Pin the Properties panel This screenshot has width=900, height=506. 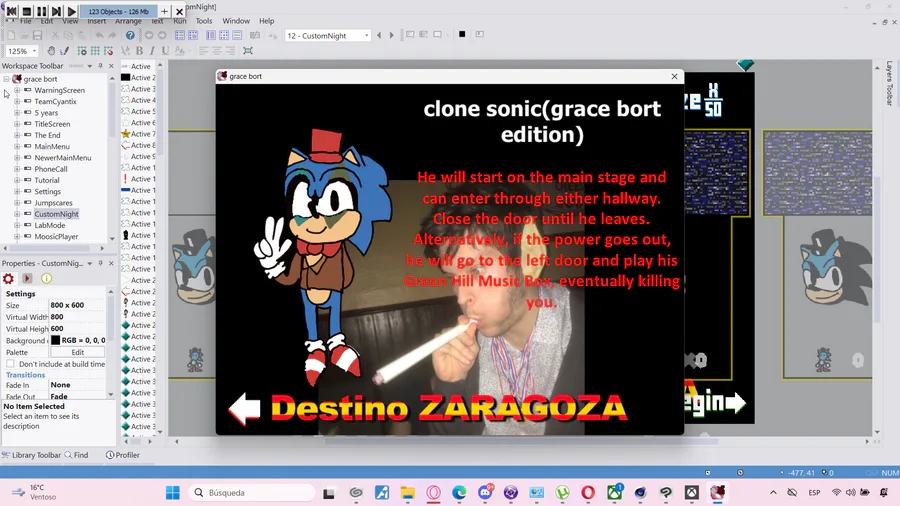(100, 263)
